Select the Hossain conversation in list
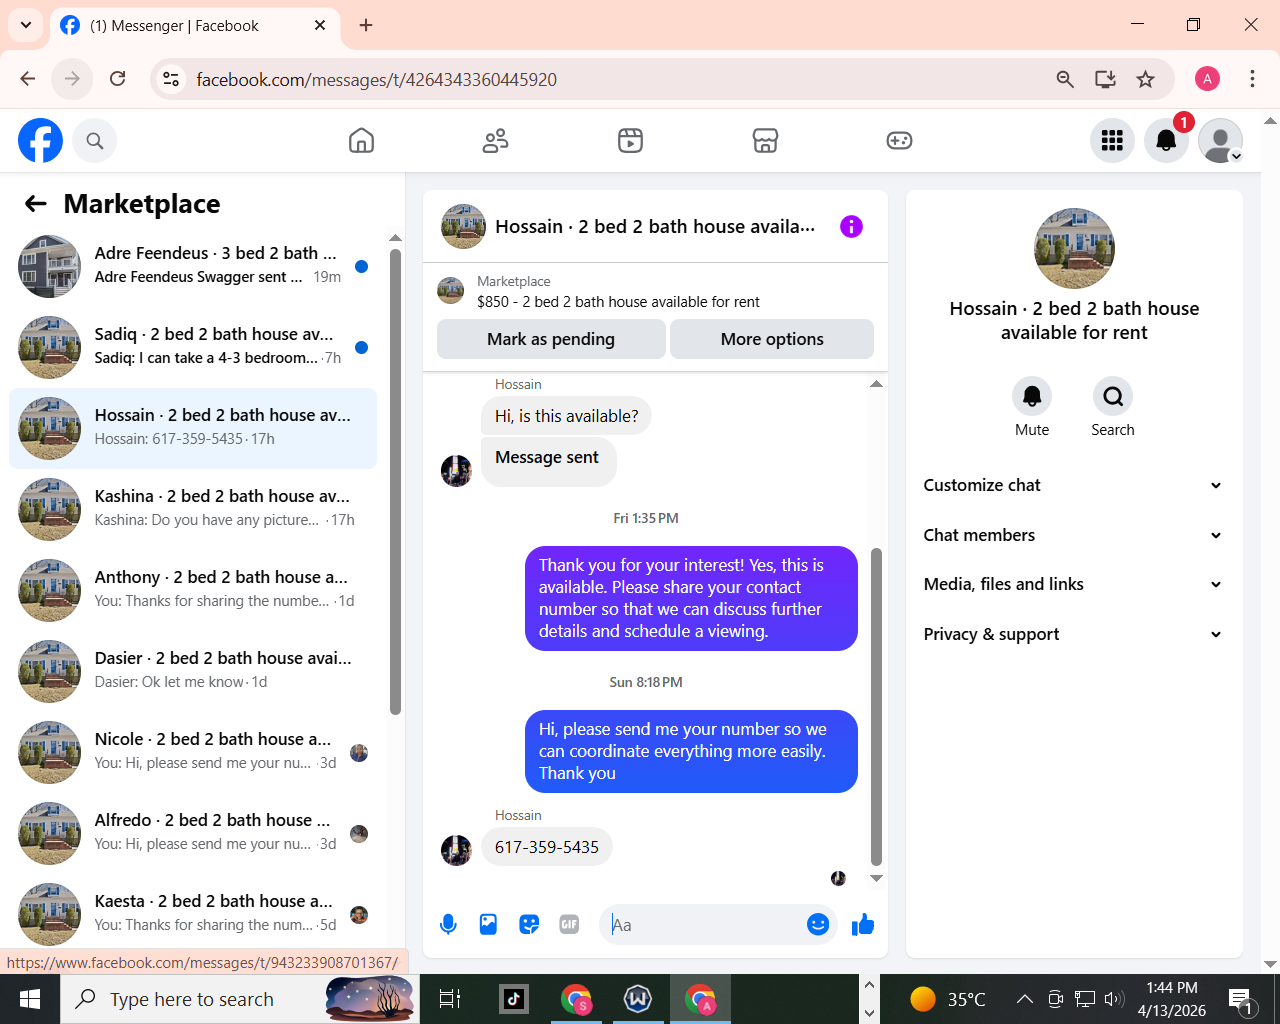 193,428
